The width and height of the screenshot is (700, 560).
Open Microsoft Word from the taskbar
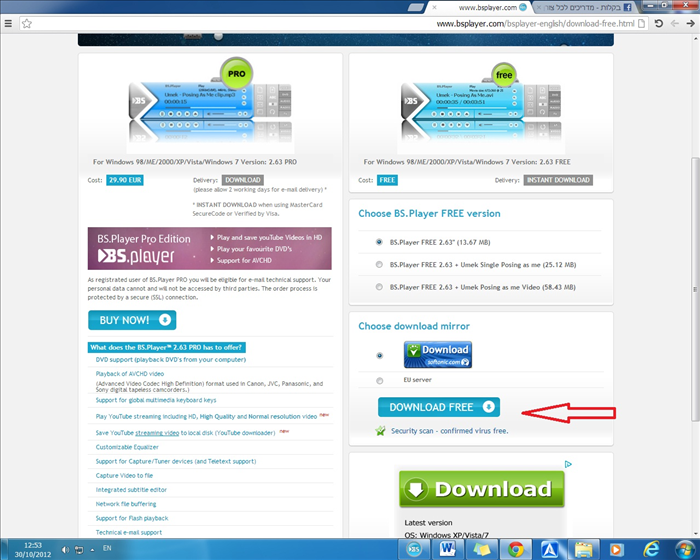(x=447, y=549)
